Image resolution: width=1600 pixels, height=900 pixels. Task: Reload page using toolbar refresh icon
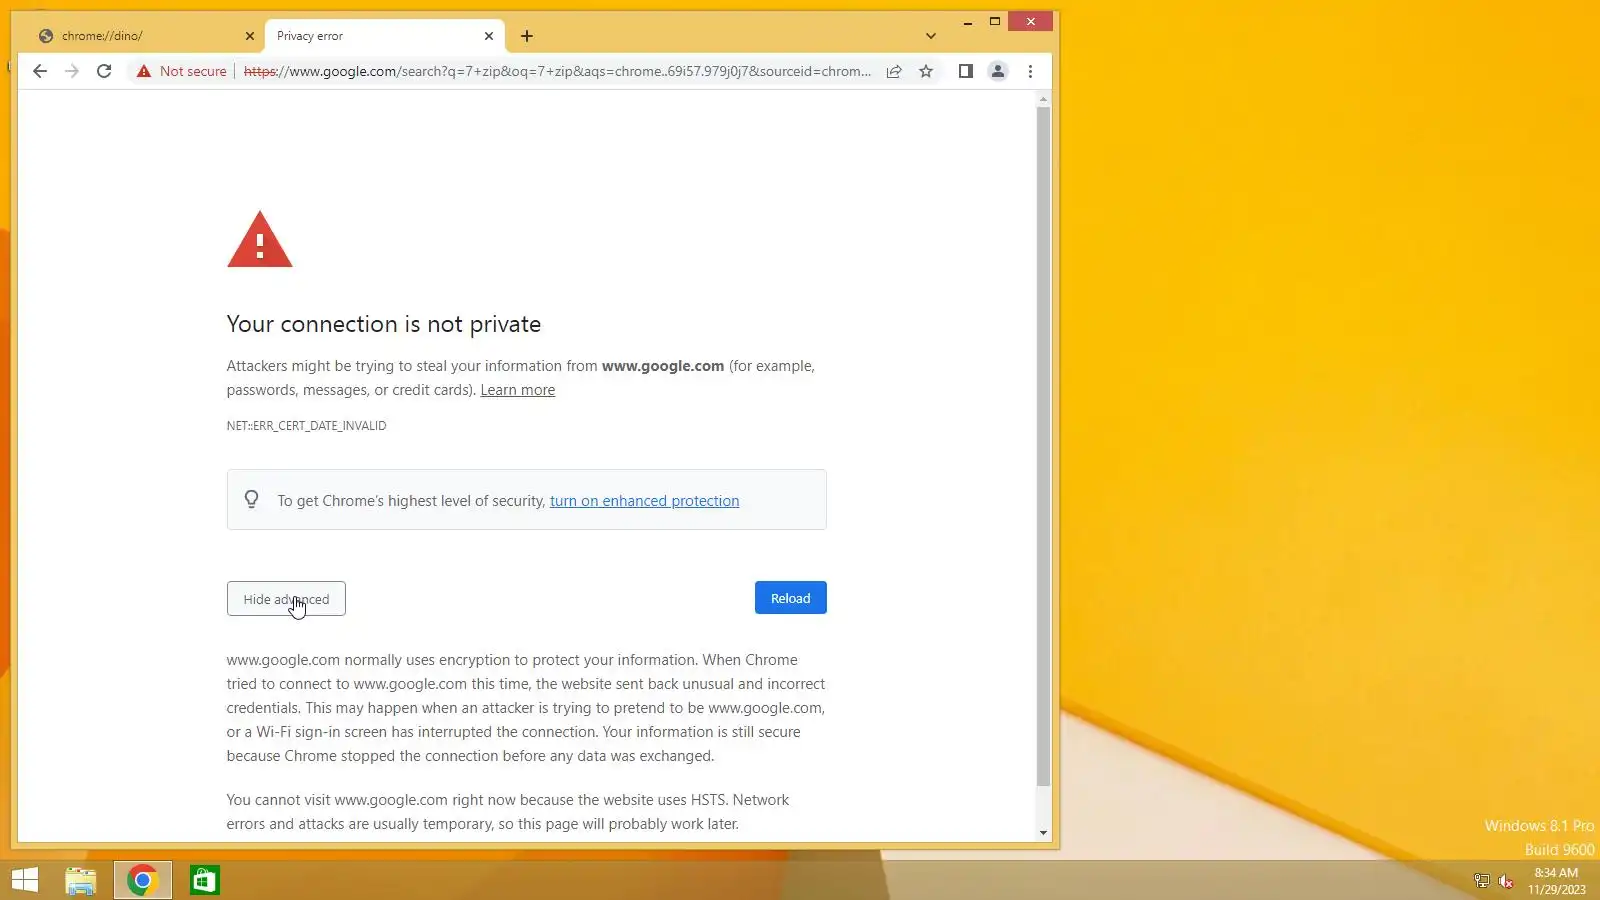click(x=104, y=71)
